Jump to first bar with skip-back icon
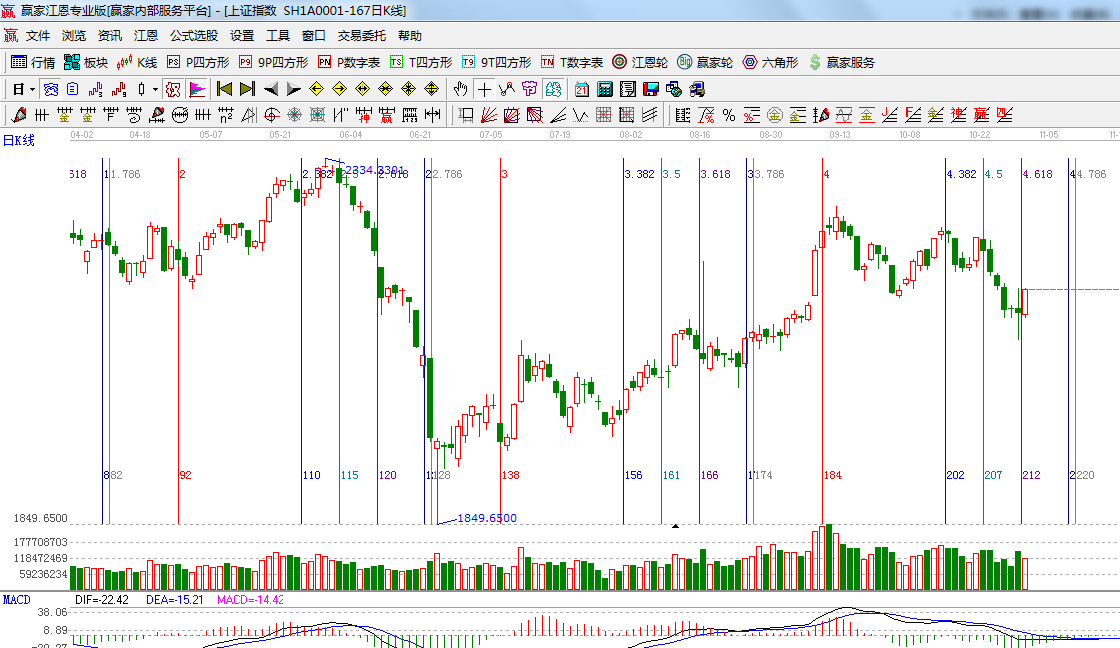 tap(225, 89)
